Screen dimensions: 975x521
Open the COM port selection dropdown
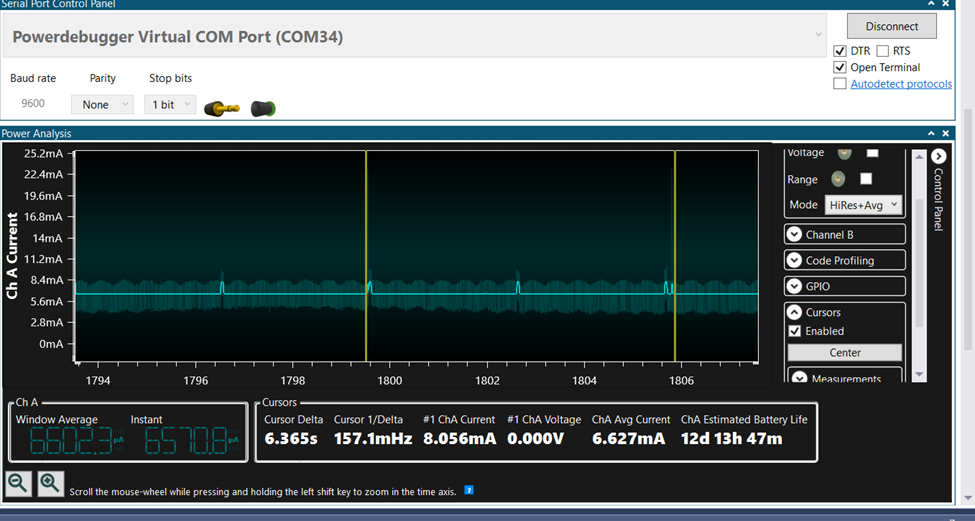coord(415,35)
